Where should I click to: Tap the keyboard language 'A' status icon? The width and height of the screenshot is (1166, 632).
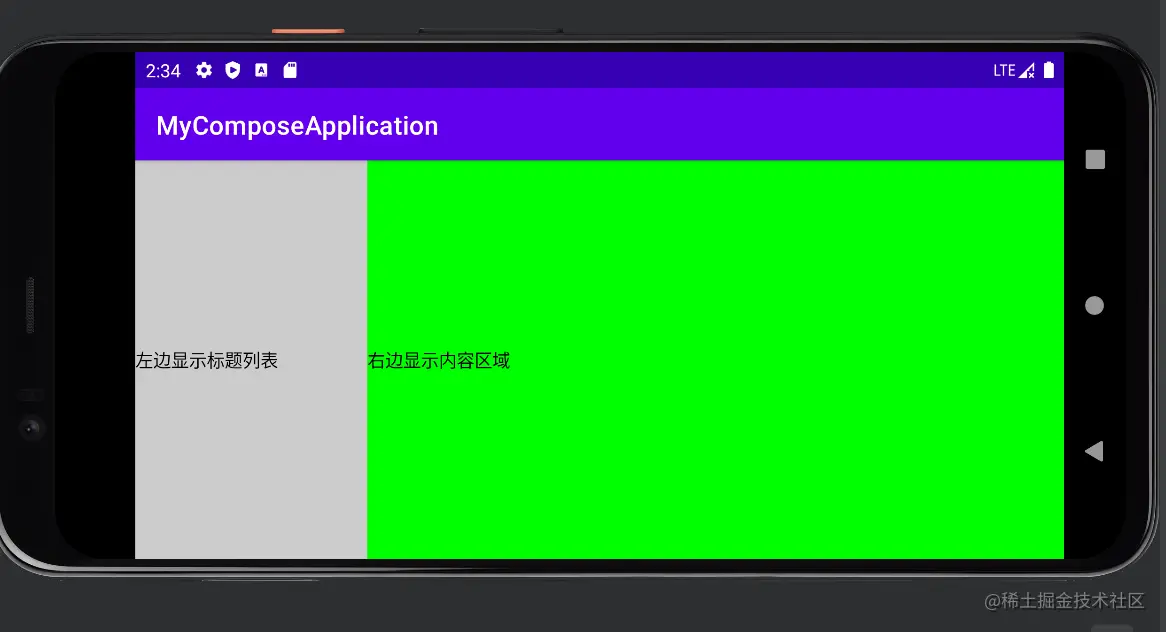click(x=261, y=70)
